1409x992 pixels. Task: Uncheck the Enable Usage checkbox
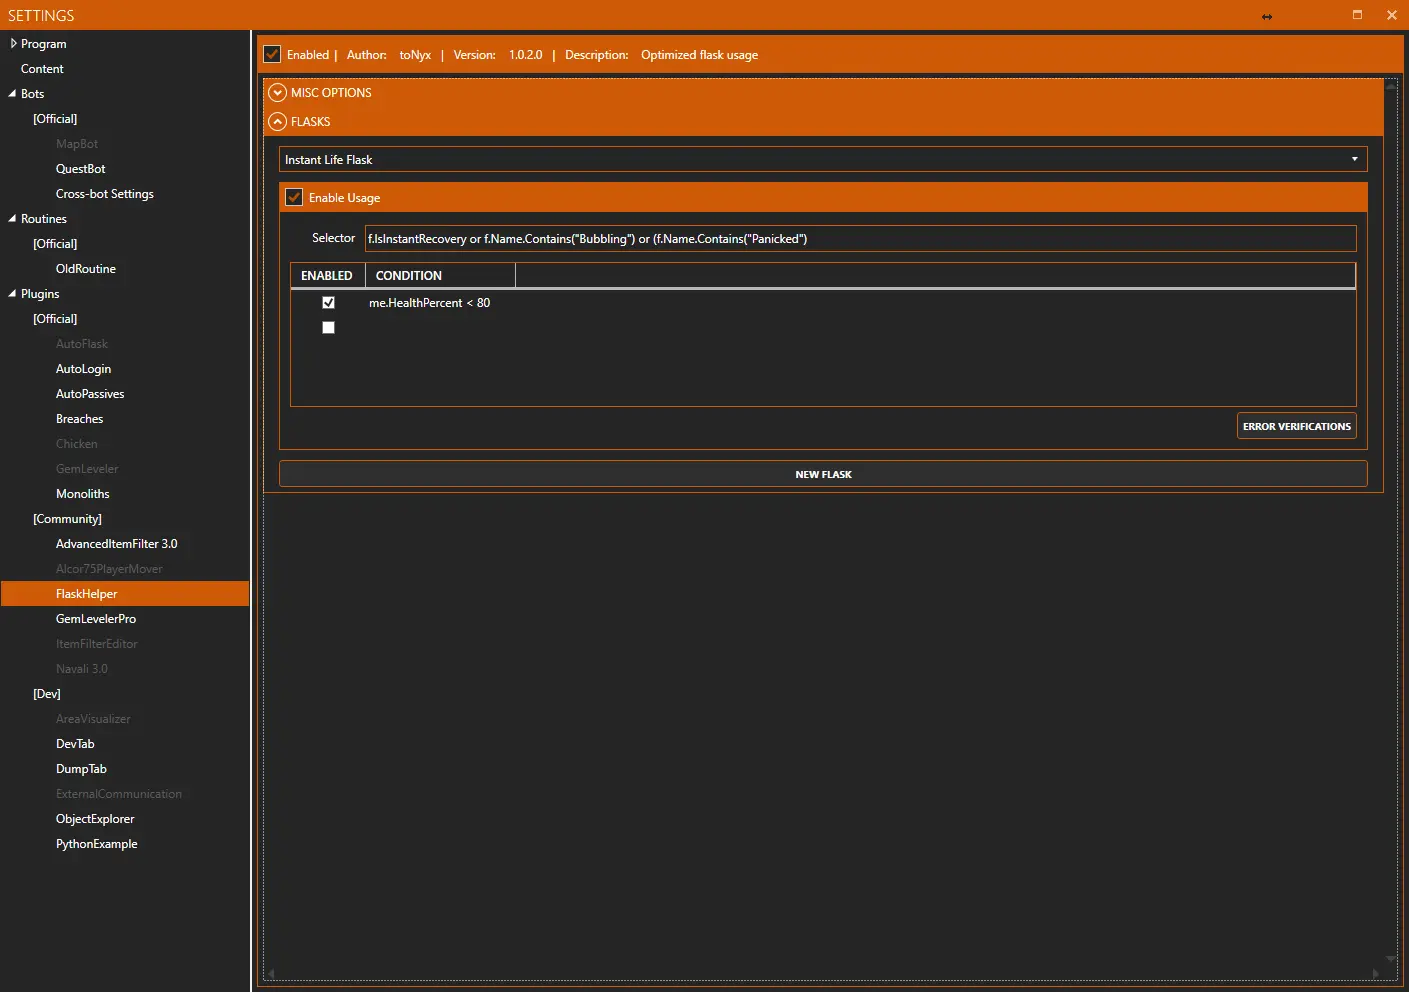point(294,197)
